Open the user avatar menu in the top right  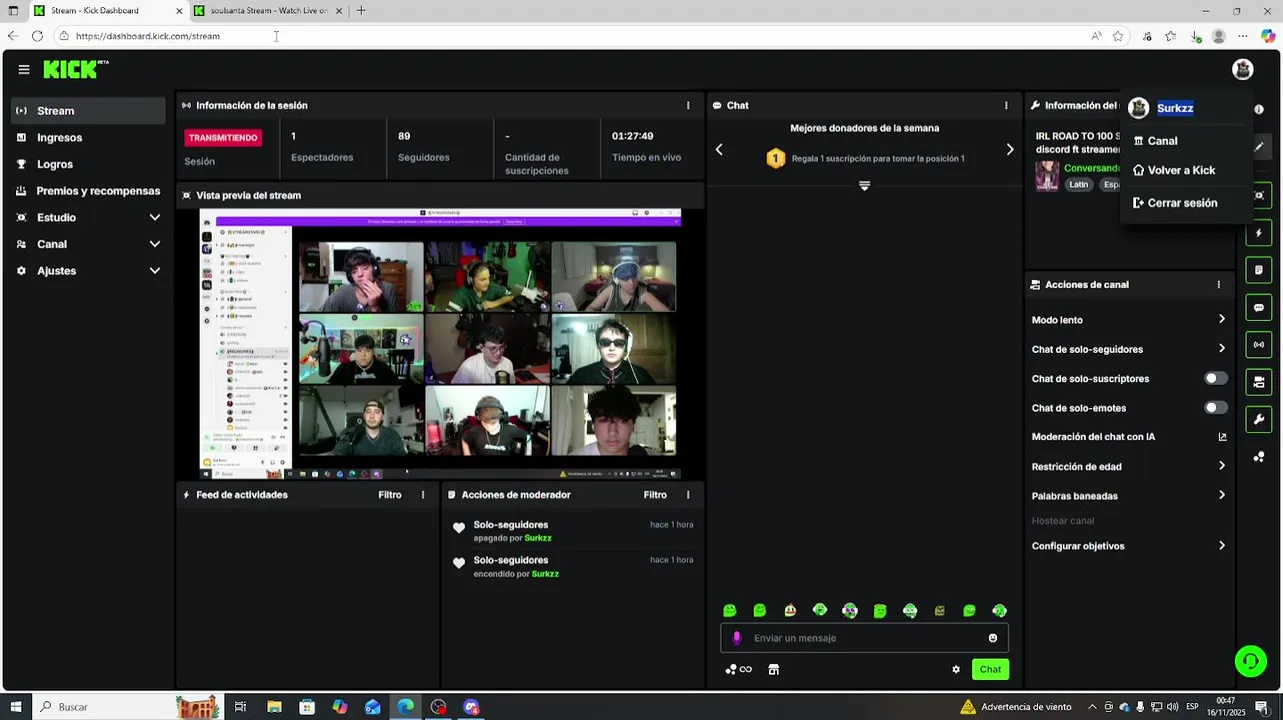click(x=1243, y=69)
